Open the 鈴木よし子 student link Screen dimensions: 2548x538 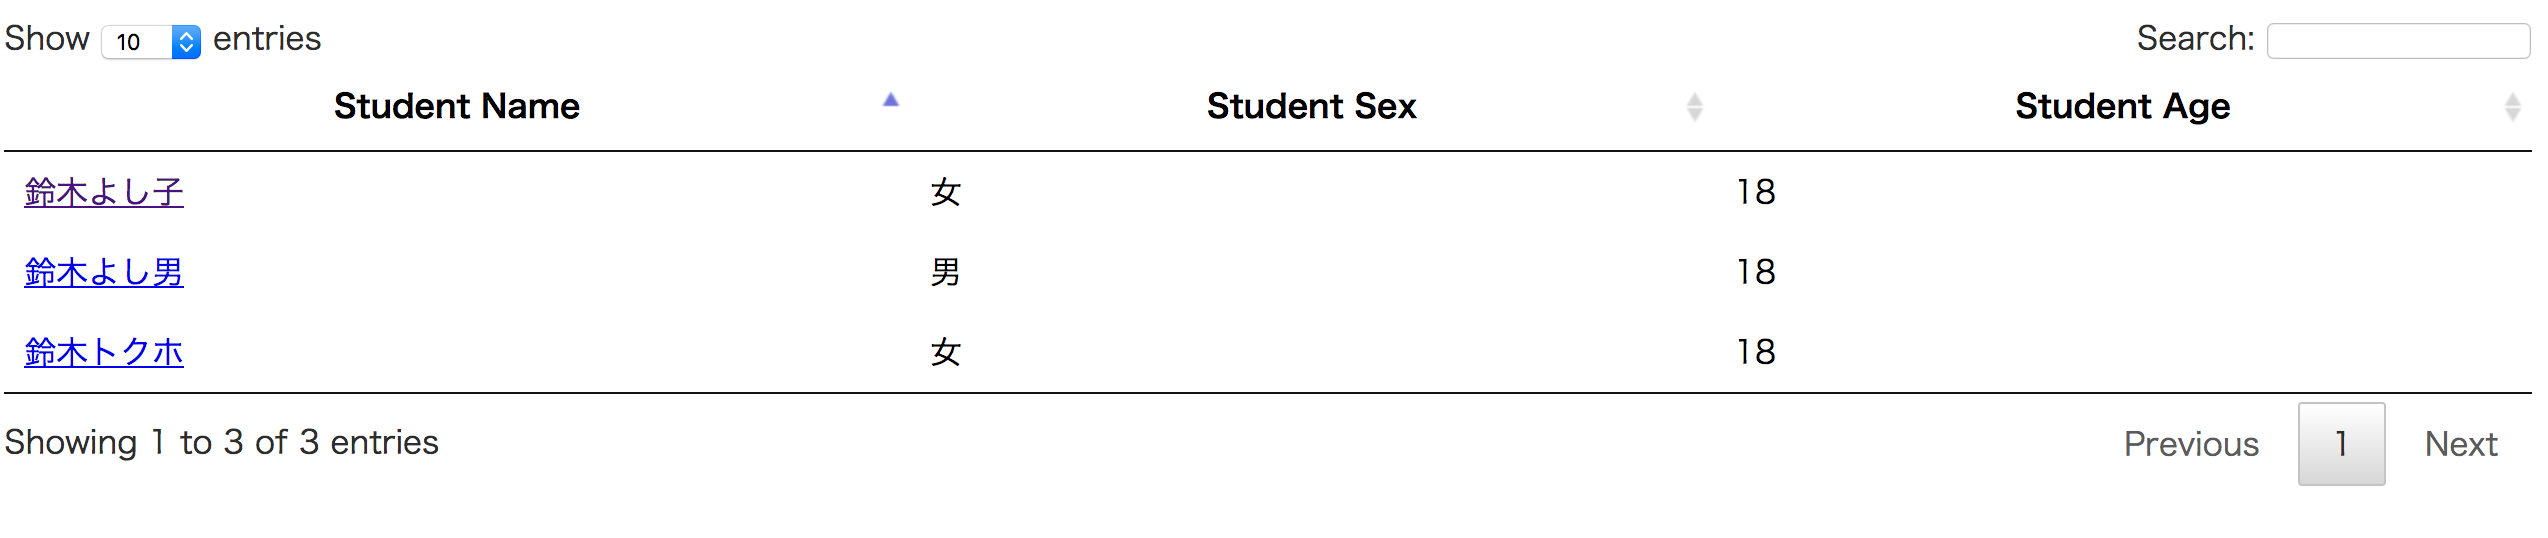point(104,192)
